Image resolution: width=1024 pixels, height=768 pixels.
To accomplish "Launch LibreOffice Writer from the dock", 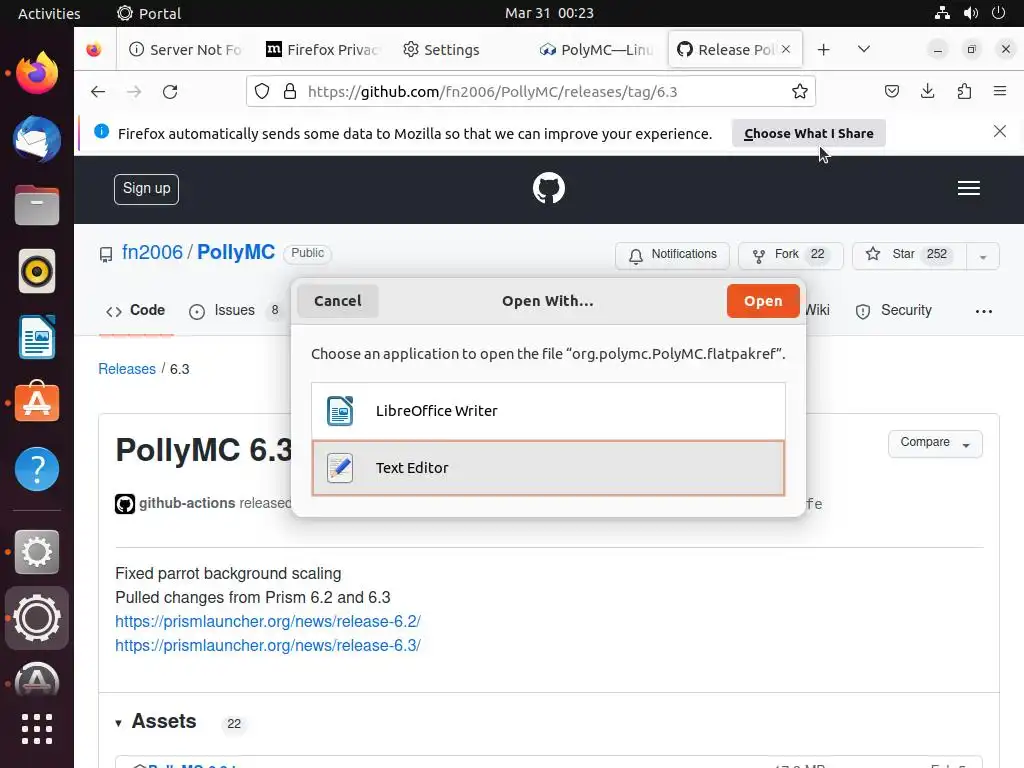I will point(37,337).
